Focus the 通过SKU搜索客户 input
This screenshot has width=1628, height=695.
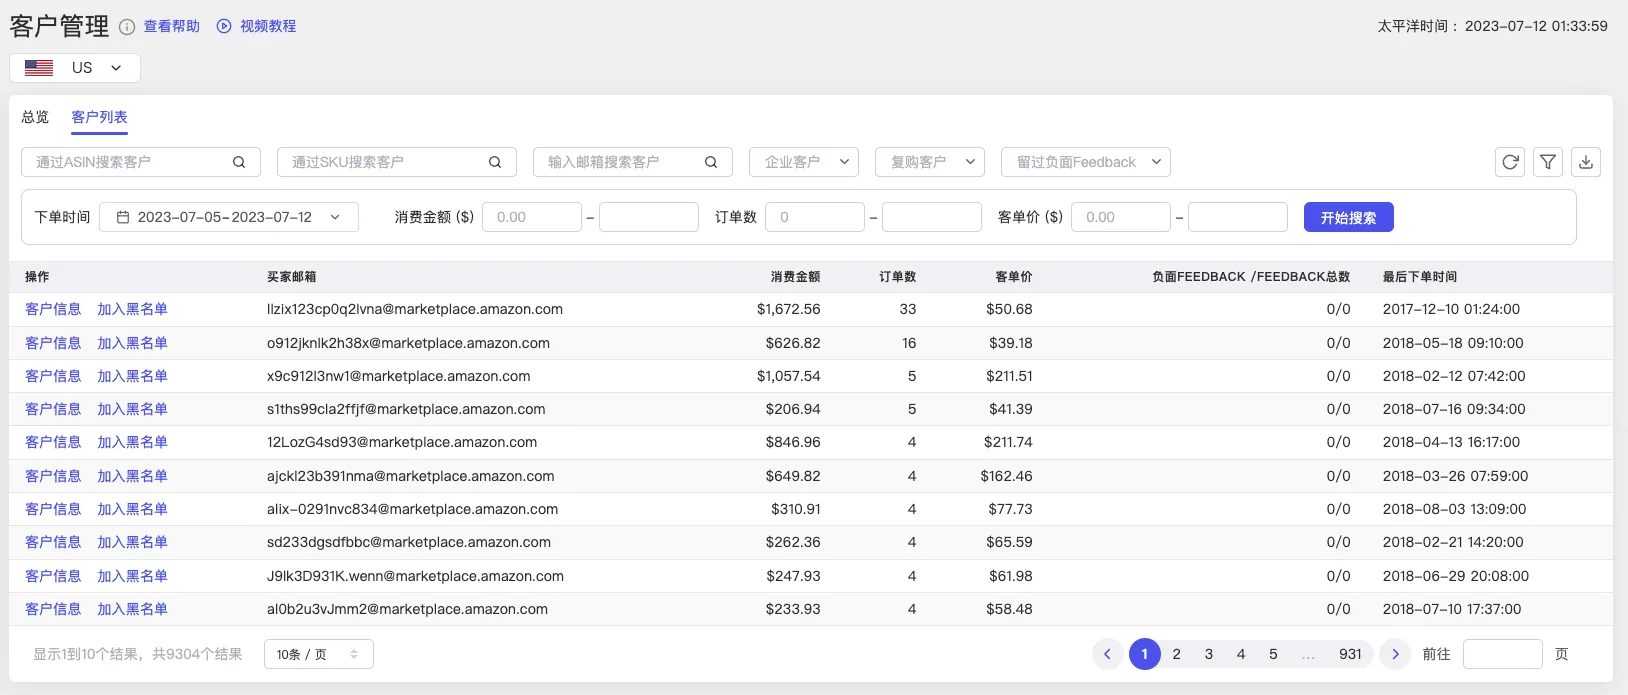point(397,162)
